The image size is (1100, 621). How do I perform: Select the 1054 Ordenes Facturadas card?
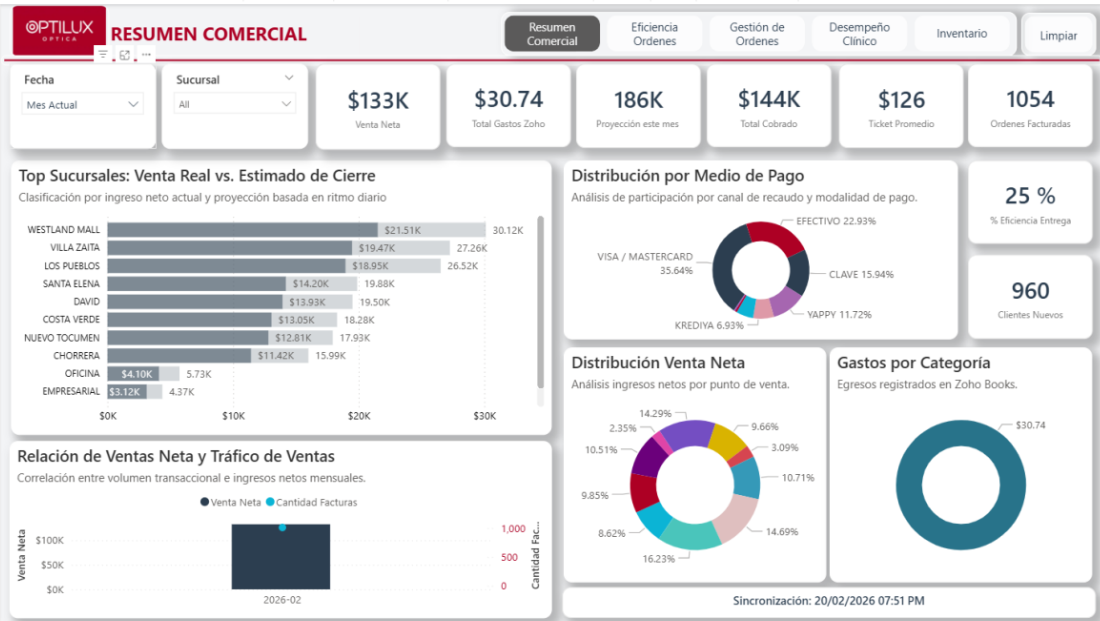[x=1031, y=107]
